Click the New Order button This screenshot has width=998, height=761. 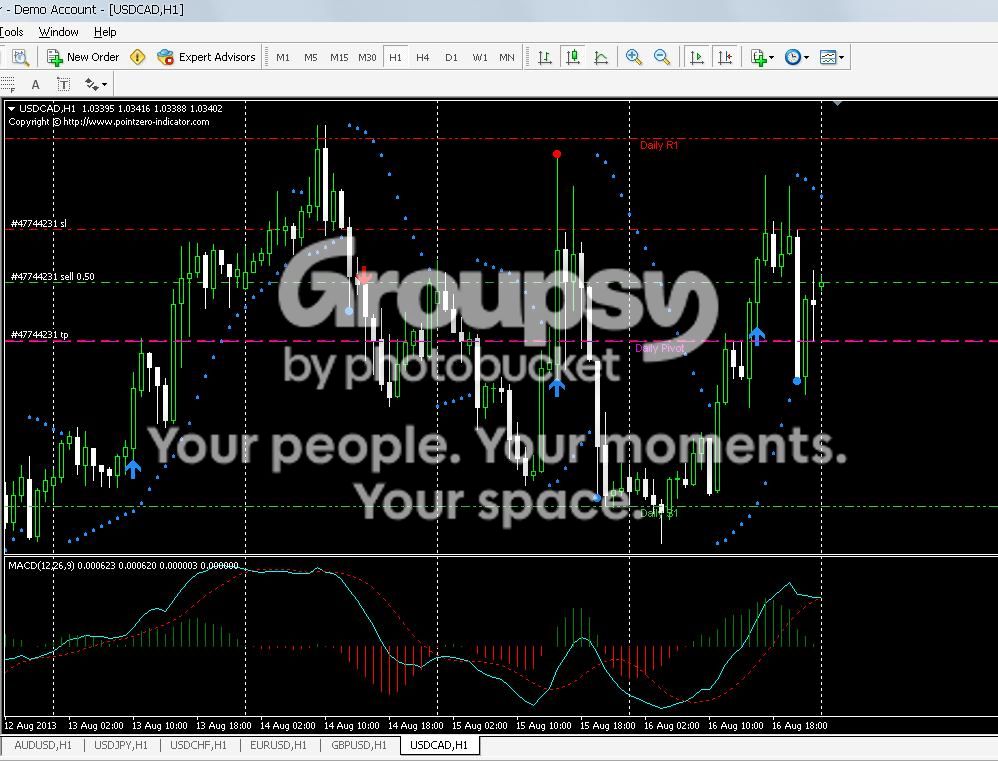click(x=83, y=57)
